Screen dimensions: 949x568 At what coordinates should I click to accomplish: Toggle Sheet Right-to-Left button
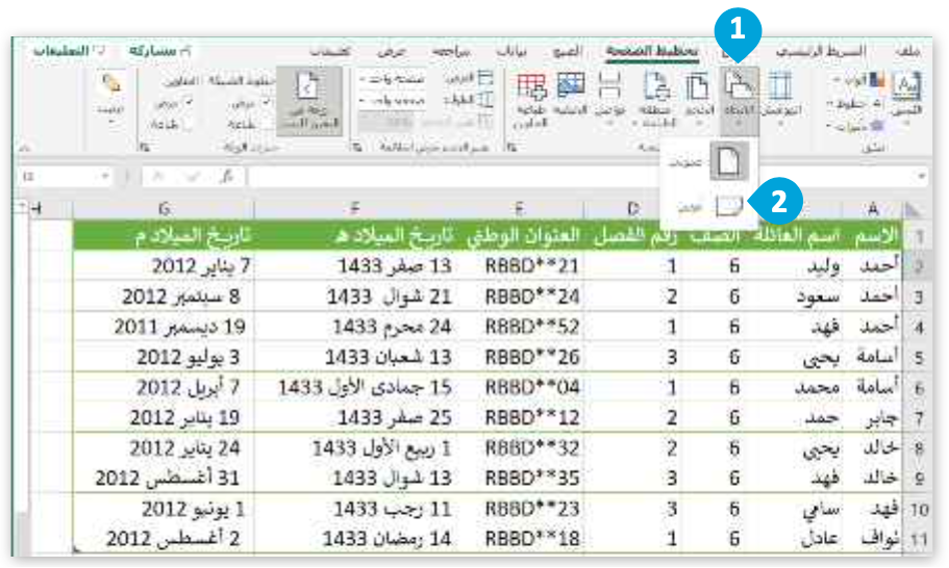309,101
